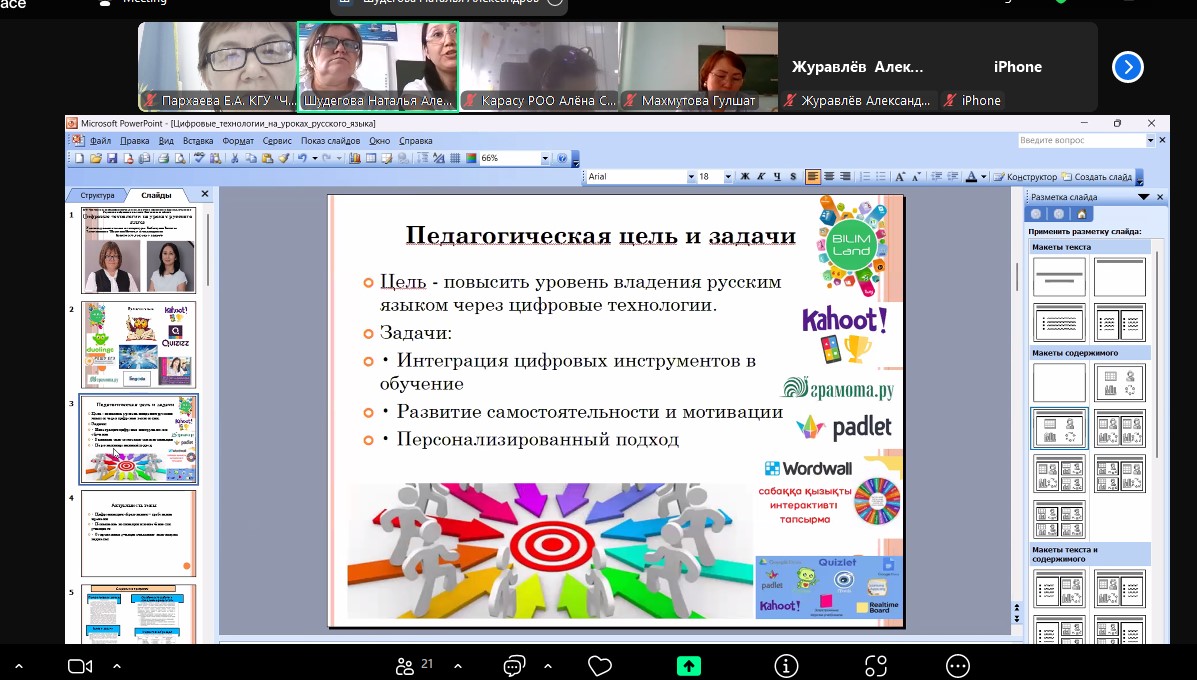
Task: Open the Arial font name dropdown
Action: pyautogui.click(x=691, y=177)
